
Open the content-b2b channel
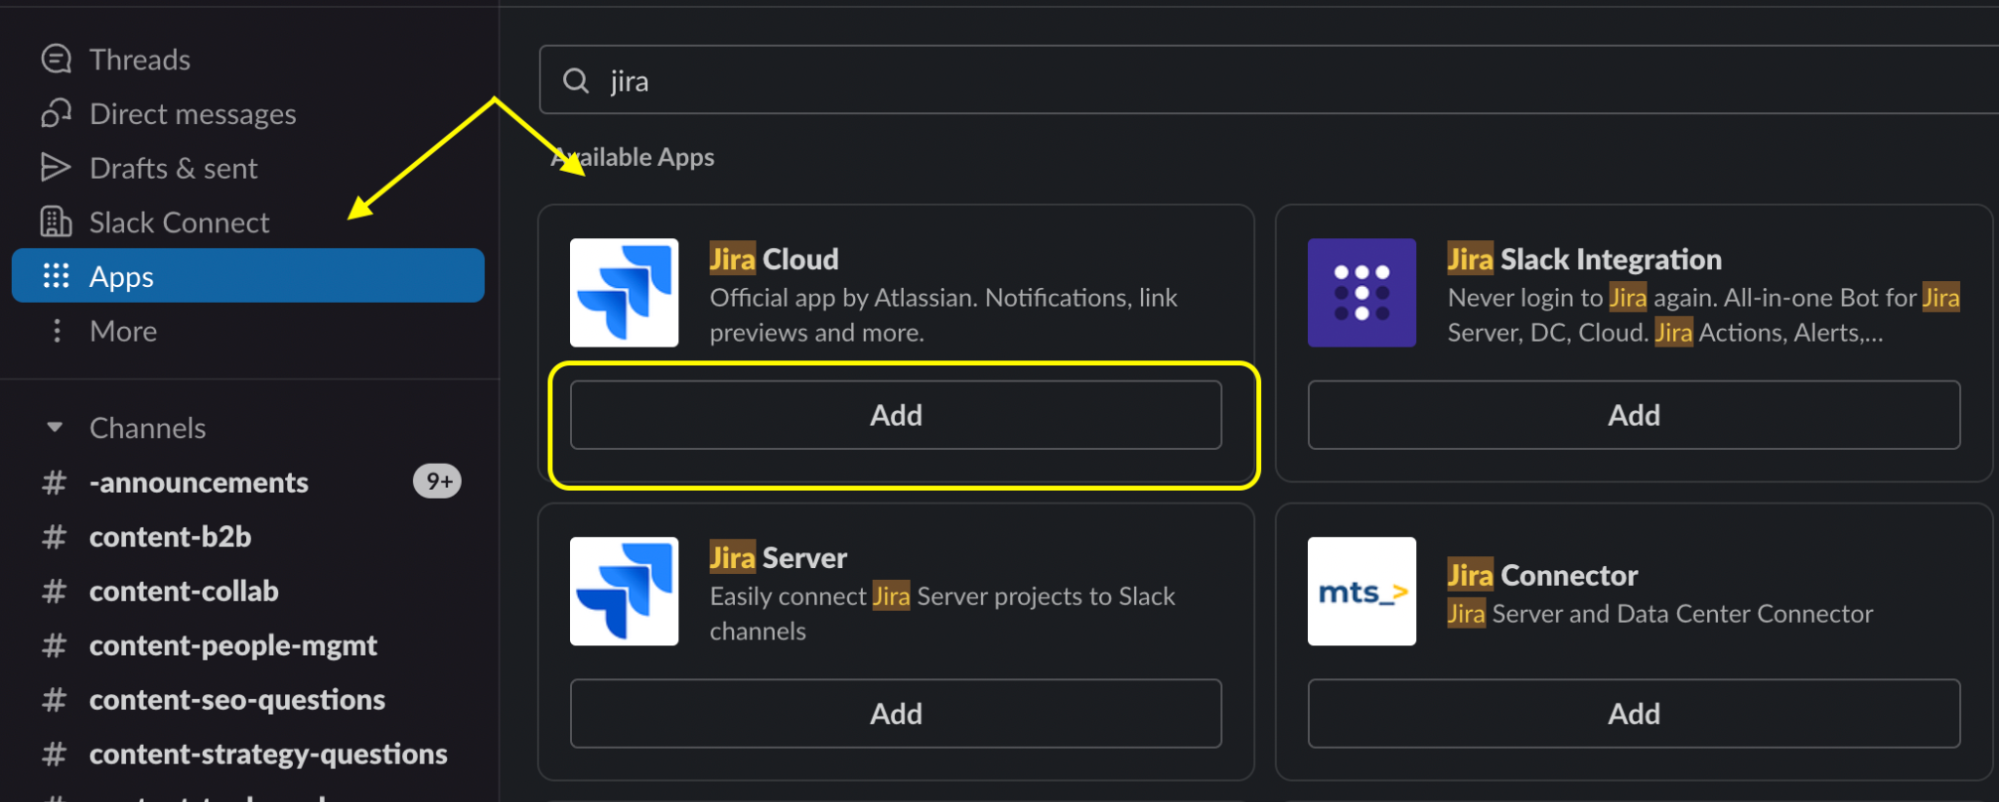[170, 537]
